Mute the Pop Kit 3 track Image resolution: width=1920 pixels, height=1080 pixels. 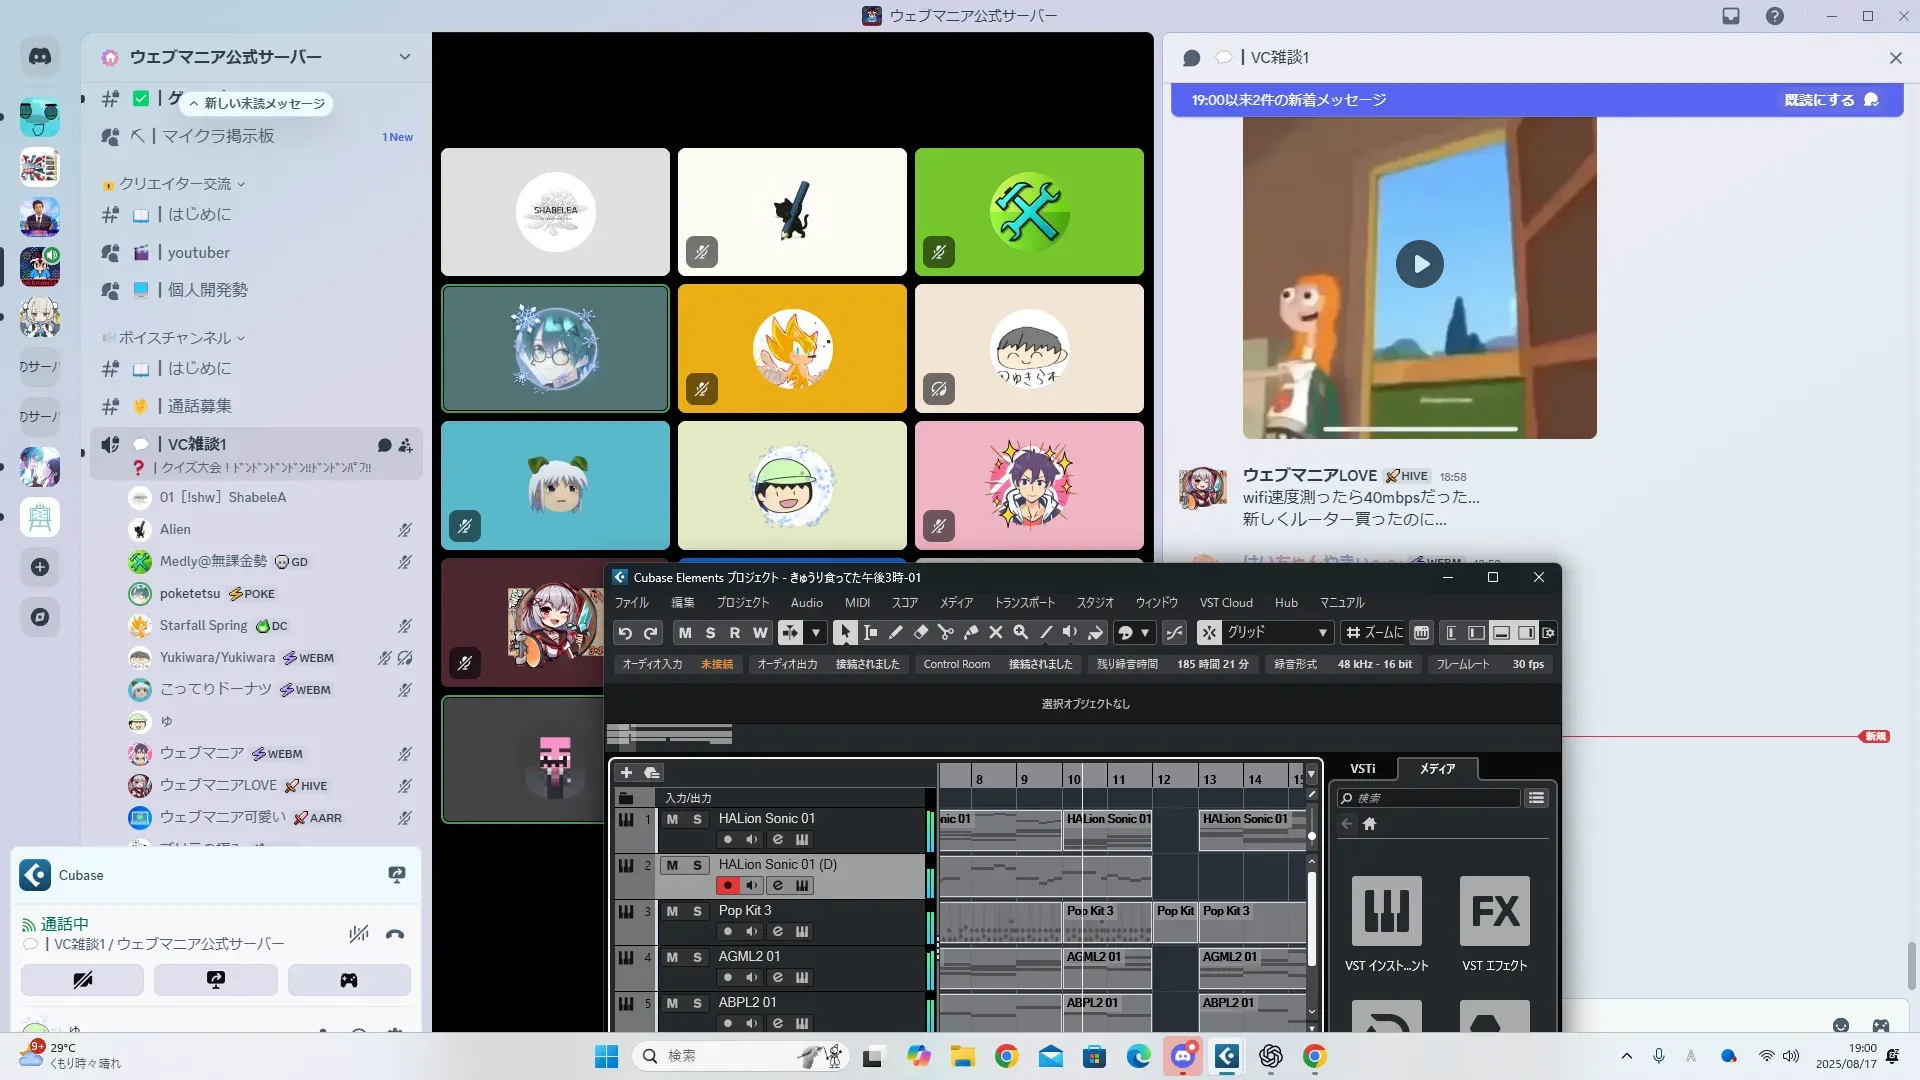672,911
